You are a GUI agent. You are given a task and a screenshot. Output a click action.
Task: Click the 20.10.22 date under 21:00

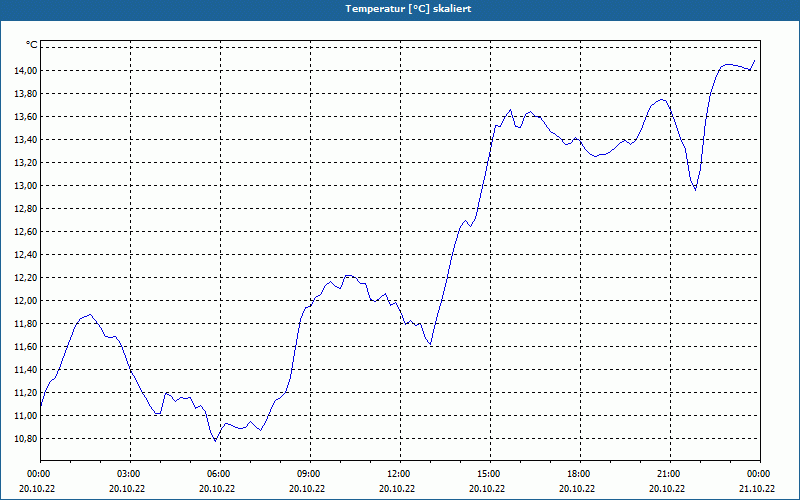(667, 488)
